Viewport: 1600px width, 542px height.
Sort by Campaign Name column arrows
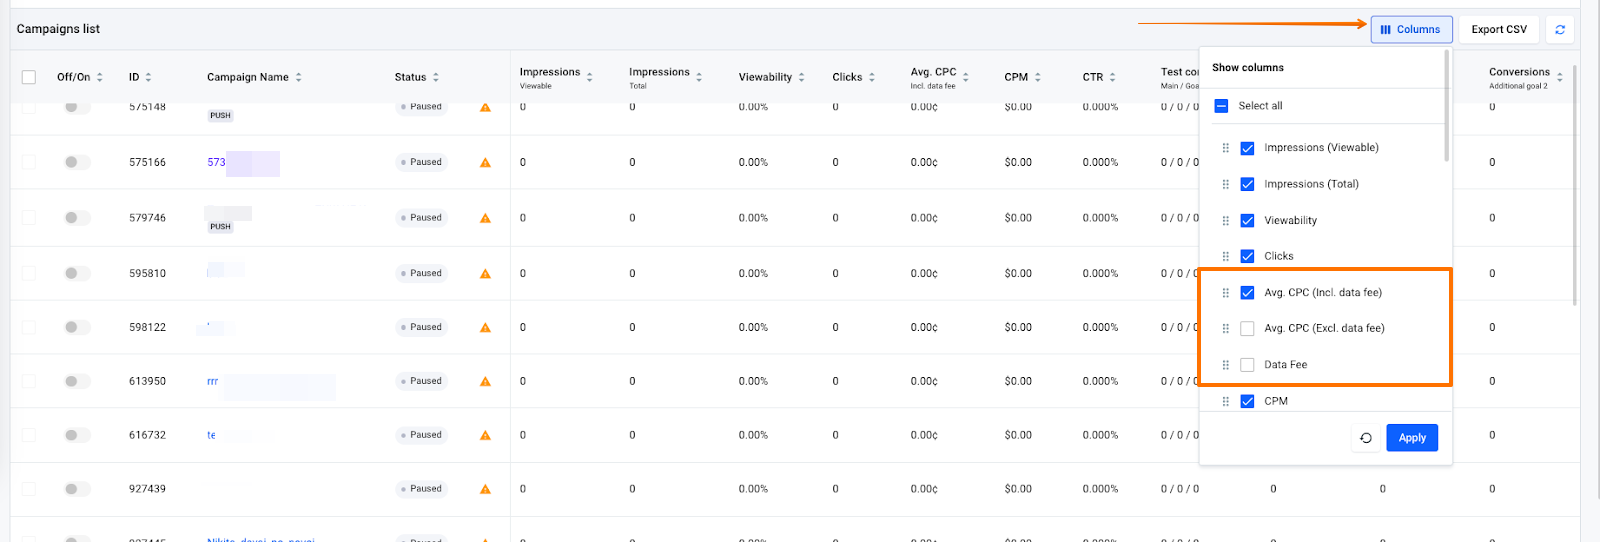(298, 78)
